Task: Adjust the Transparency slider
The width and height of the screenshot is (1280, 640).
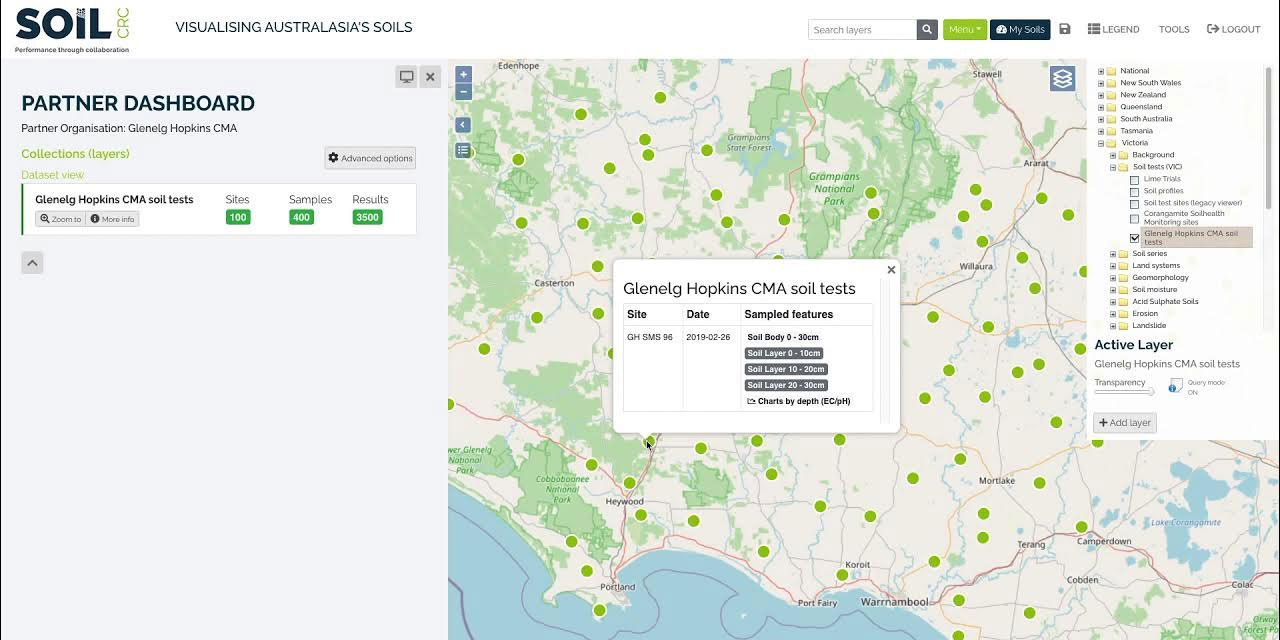Action: (1124, 392)
